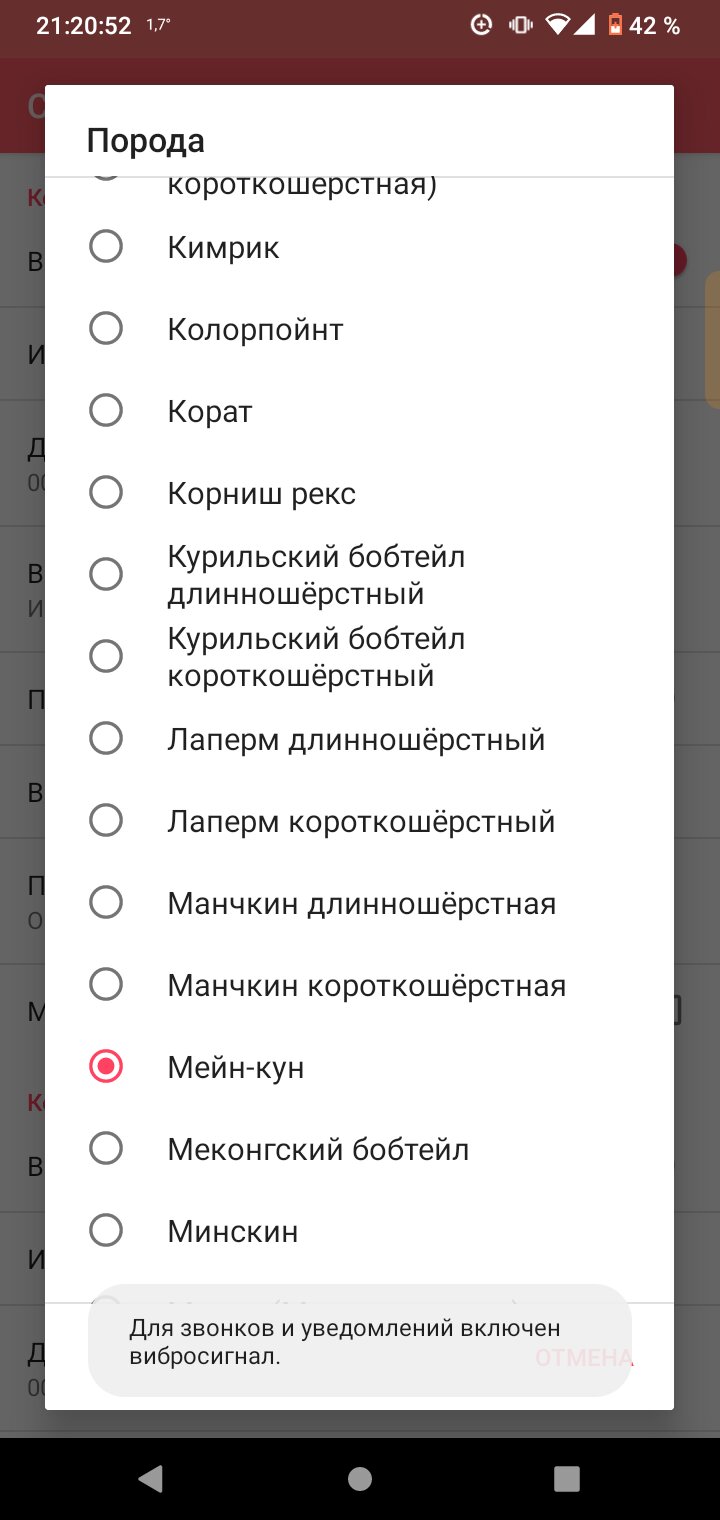Tap the battery icon in status bar
This screenshot has width=720, height=1520.
616,26
